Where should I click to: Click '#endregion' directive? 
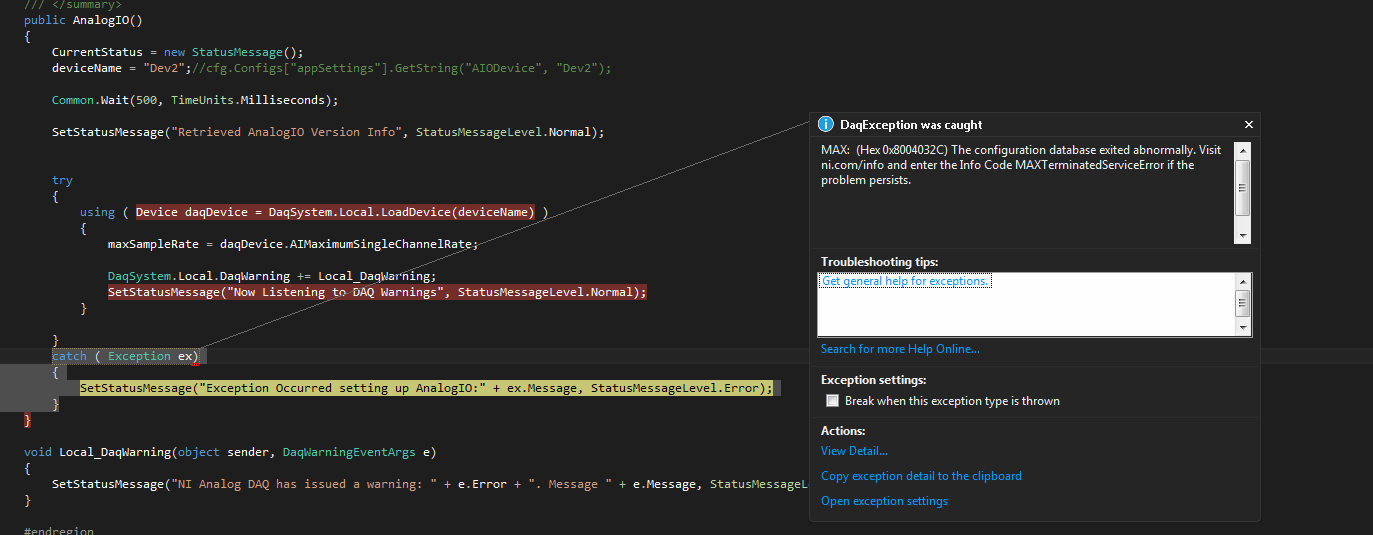coord(59,530)
